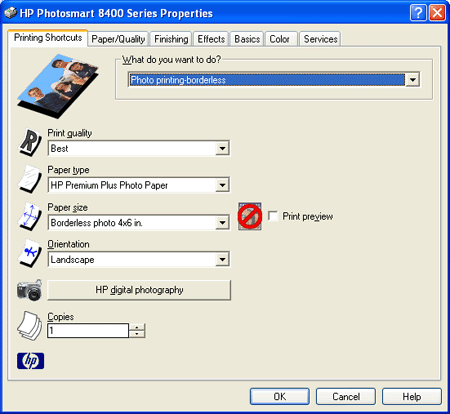Go to the Basics tab
The width and height of the screenshot is (450, 414).
click(247, 39)
